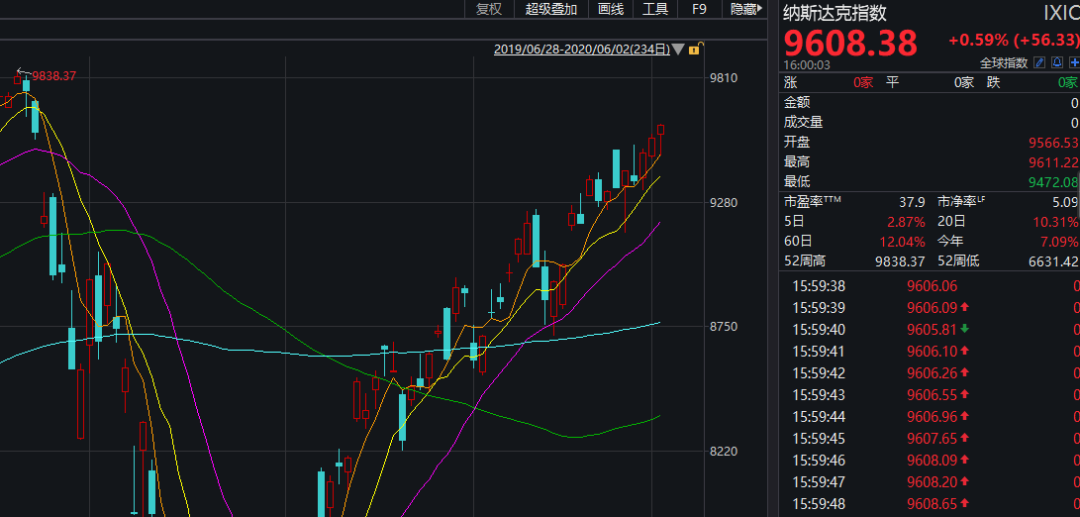Expand the date range dropdown triangle
Image resolution: width=1080 pixels, height=517 pixels.
point(678,49)
